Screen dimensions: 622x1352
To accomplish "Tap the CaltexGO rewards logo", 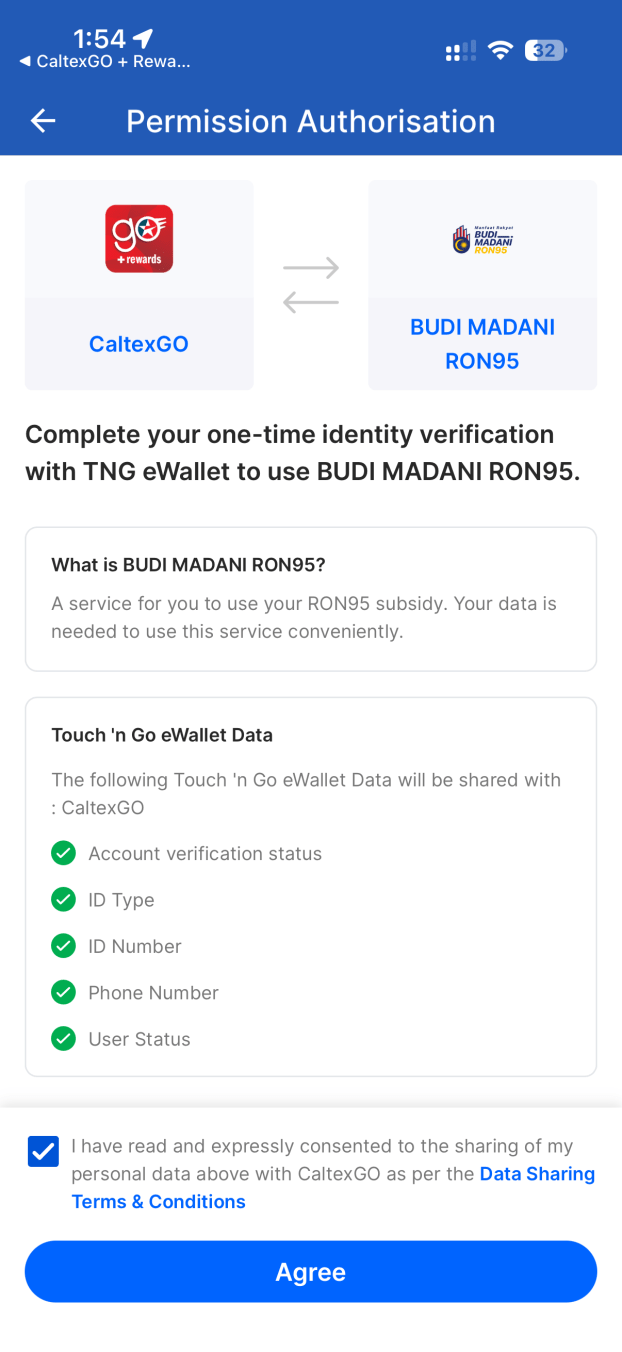I will click(x=139, y=238).
